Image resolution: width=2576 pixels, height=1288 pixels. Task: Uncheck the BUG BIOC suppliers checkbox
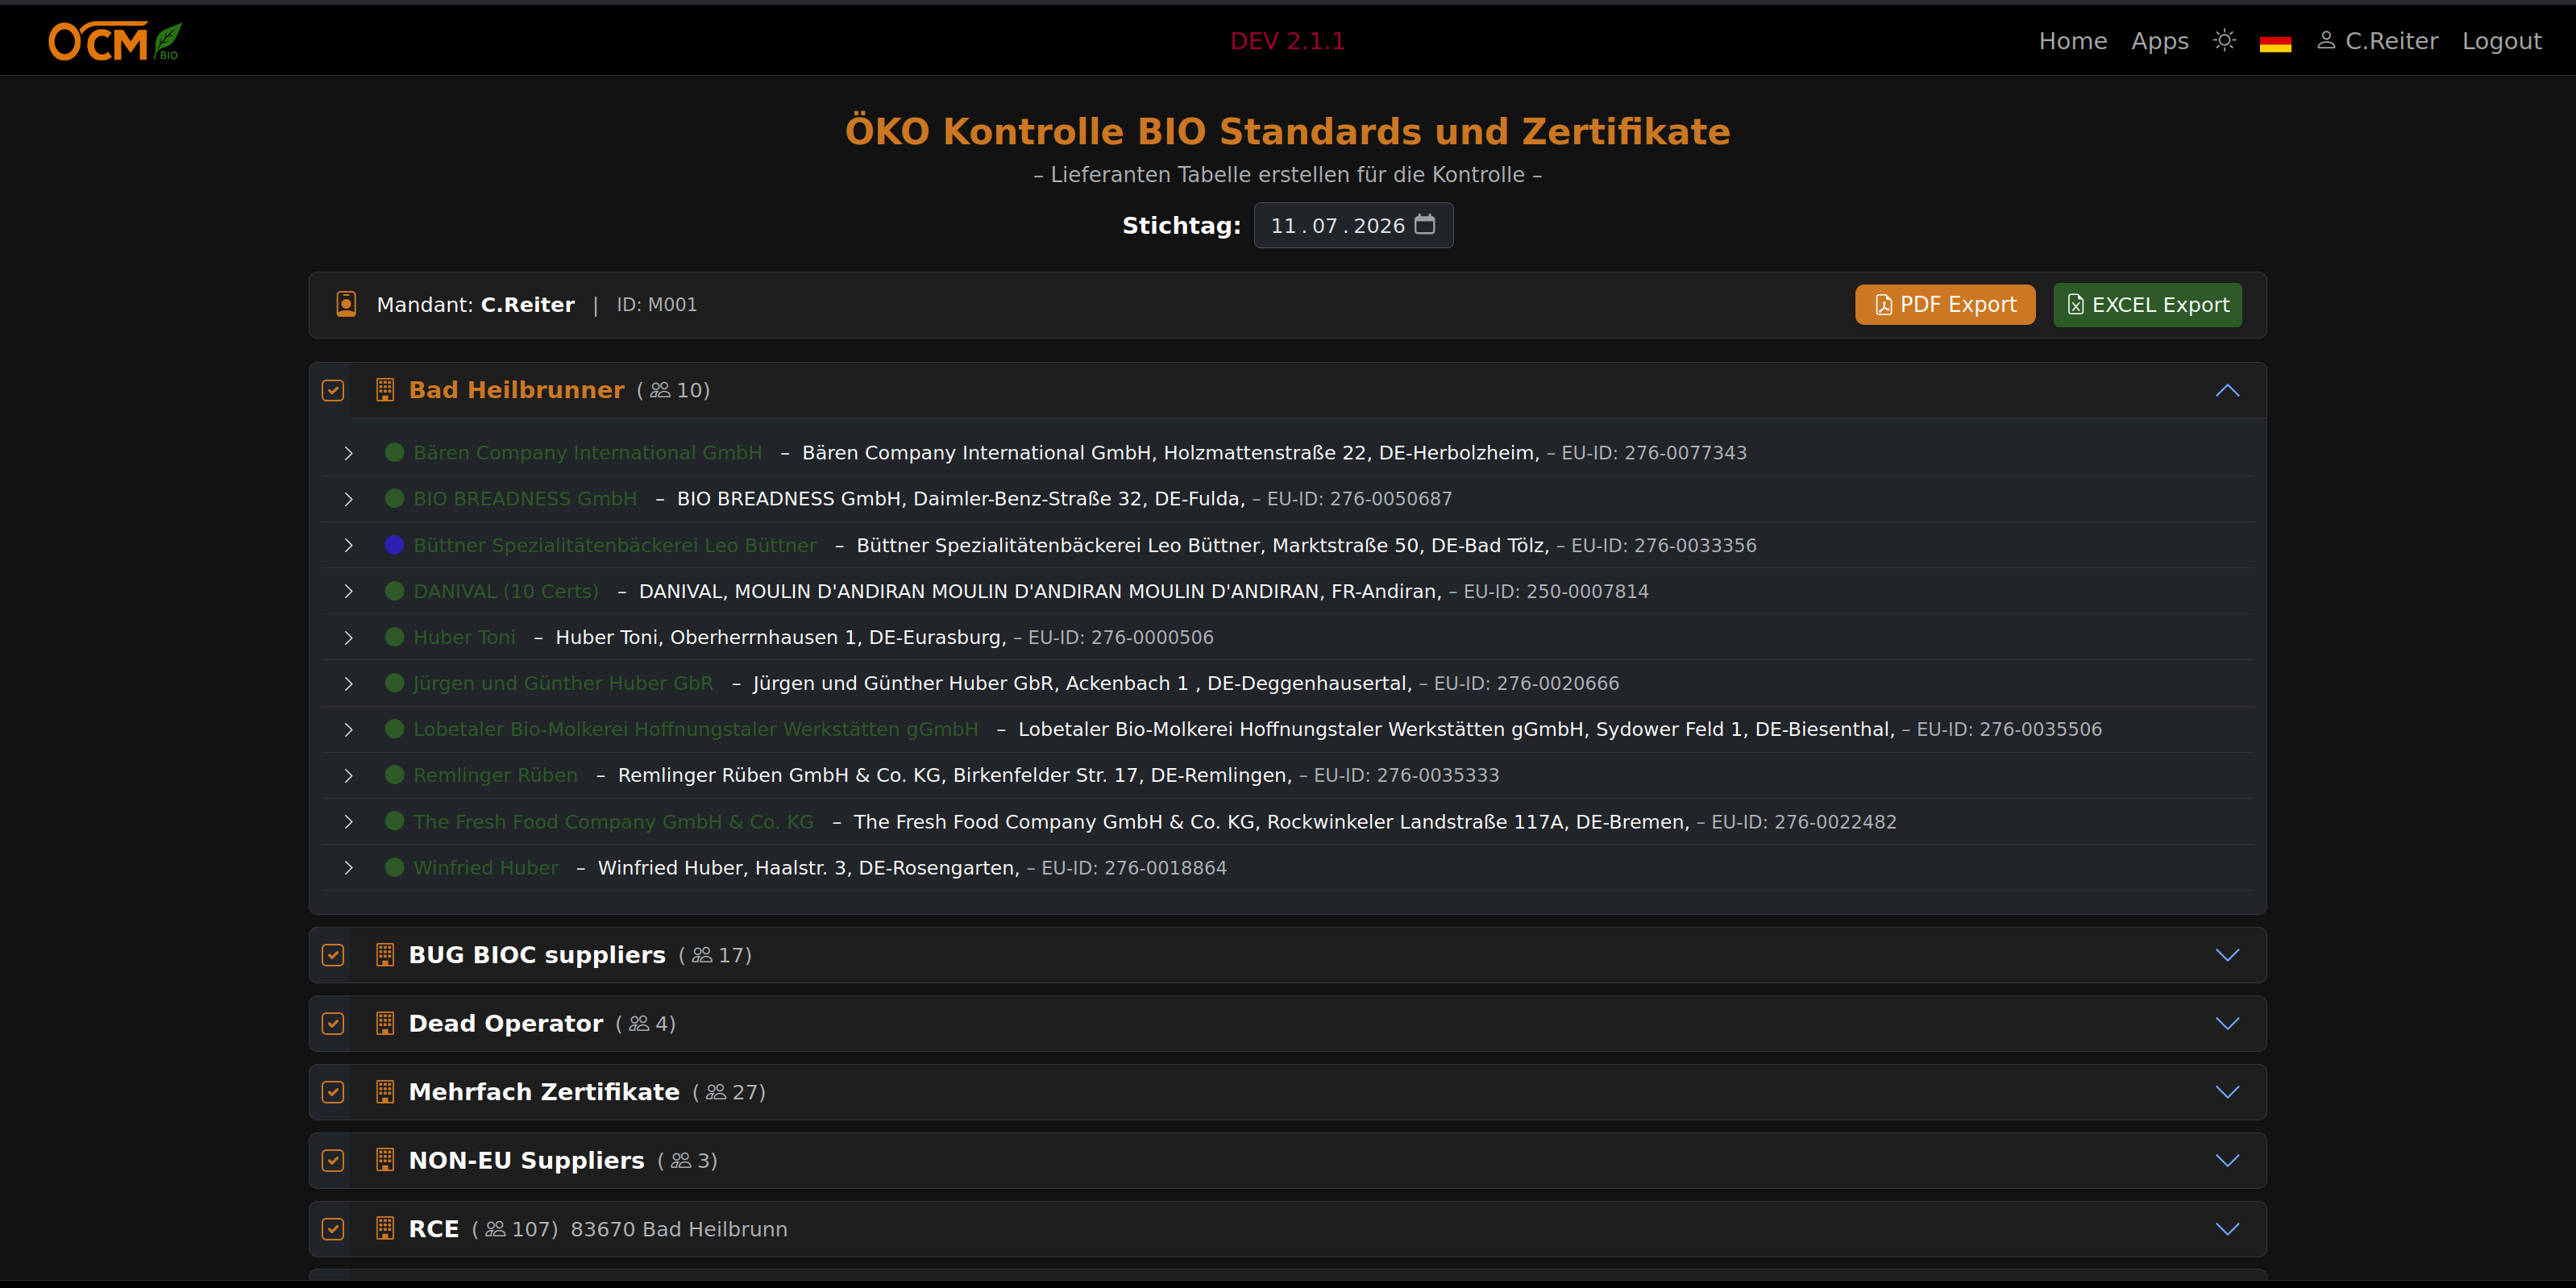pos(333,955)
